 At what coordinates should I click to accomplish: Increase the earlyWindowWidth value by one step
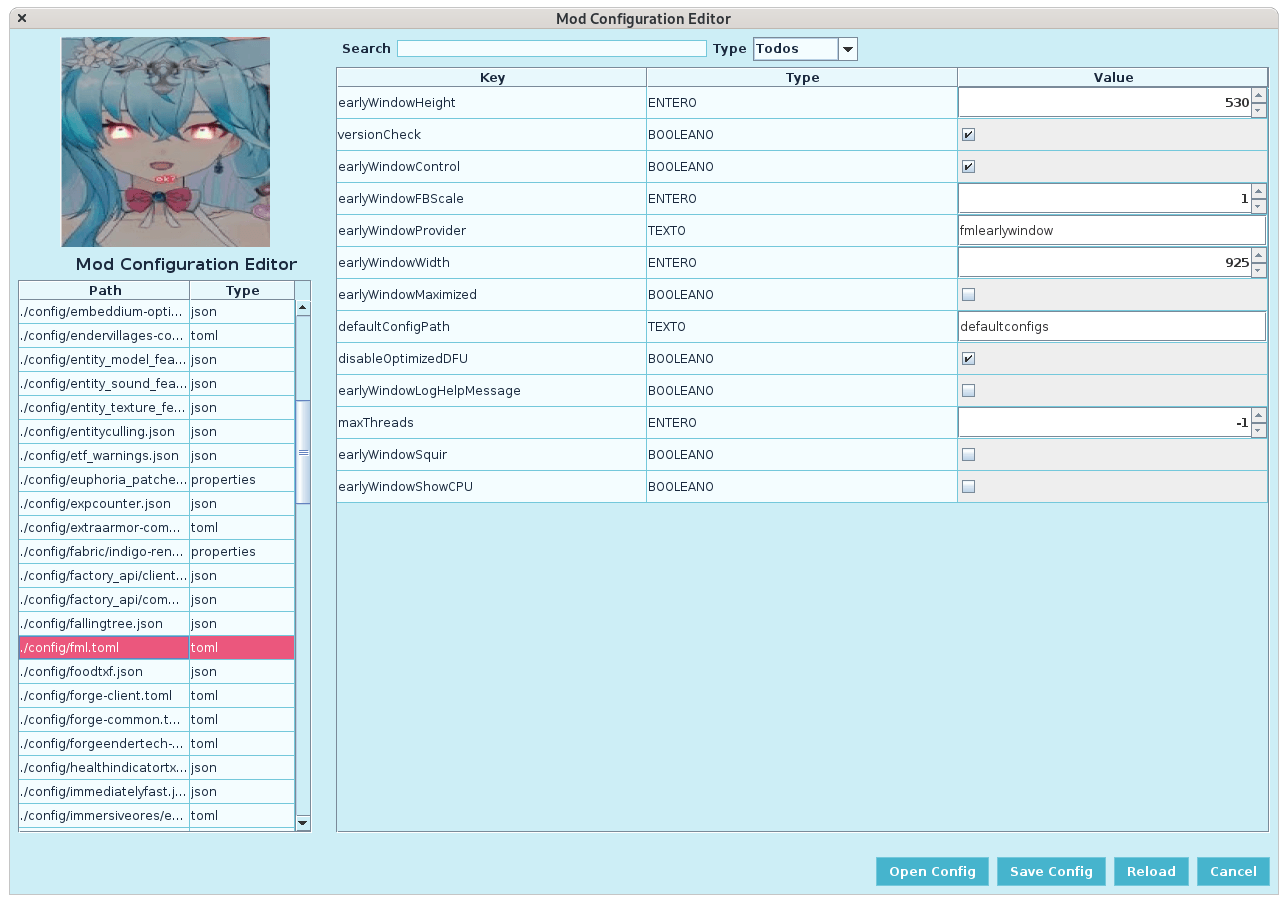coord(1259,255)
